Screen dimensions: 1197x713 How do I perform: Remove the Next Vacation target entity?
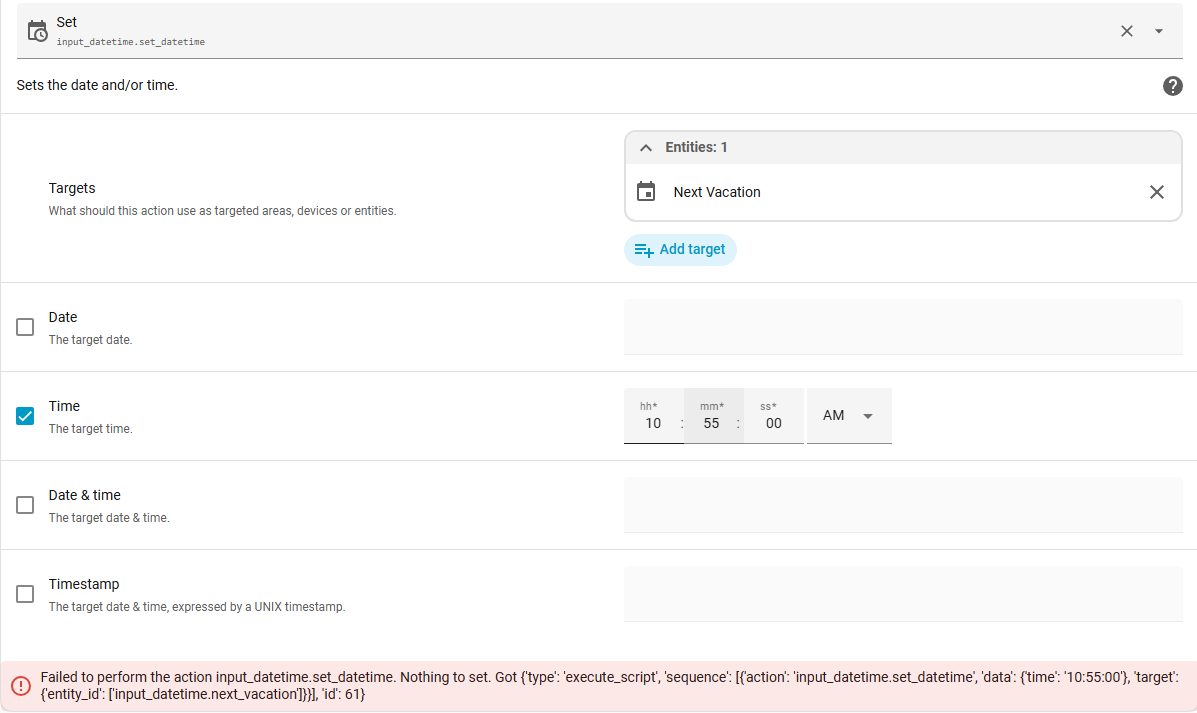pos(1157,192)
